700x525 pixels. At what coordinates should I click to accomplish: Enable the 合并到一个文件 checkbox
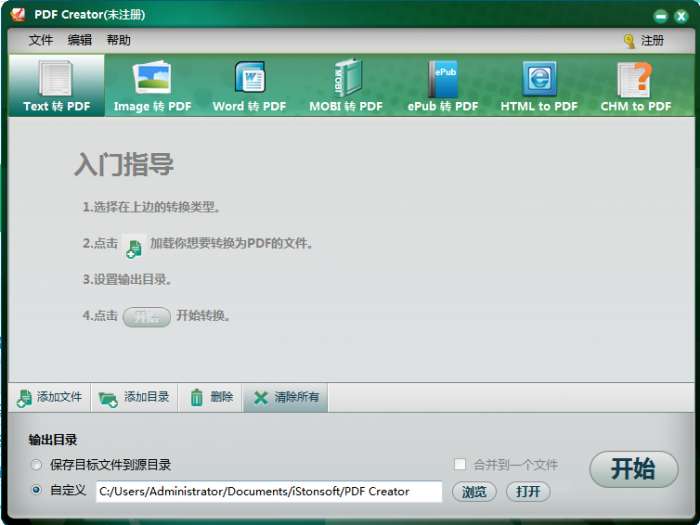click(459, 464)
